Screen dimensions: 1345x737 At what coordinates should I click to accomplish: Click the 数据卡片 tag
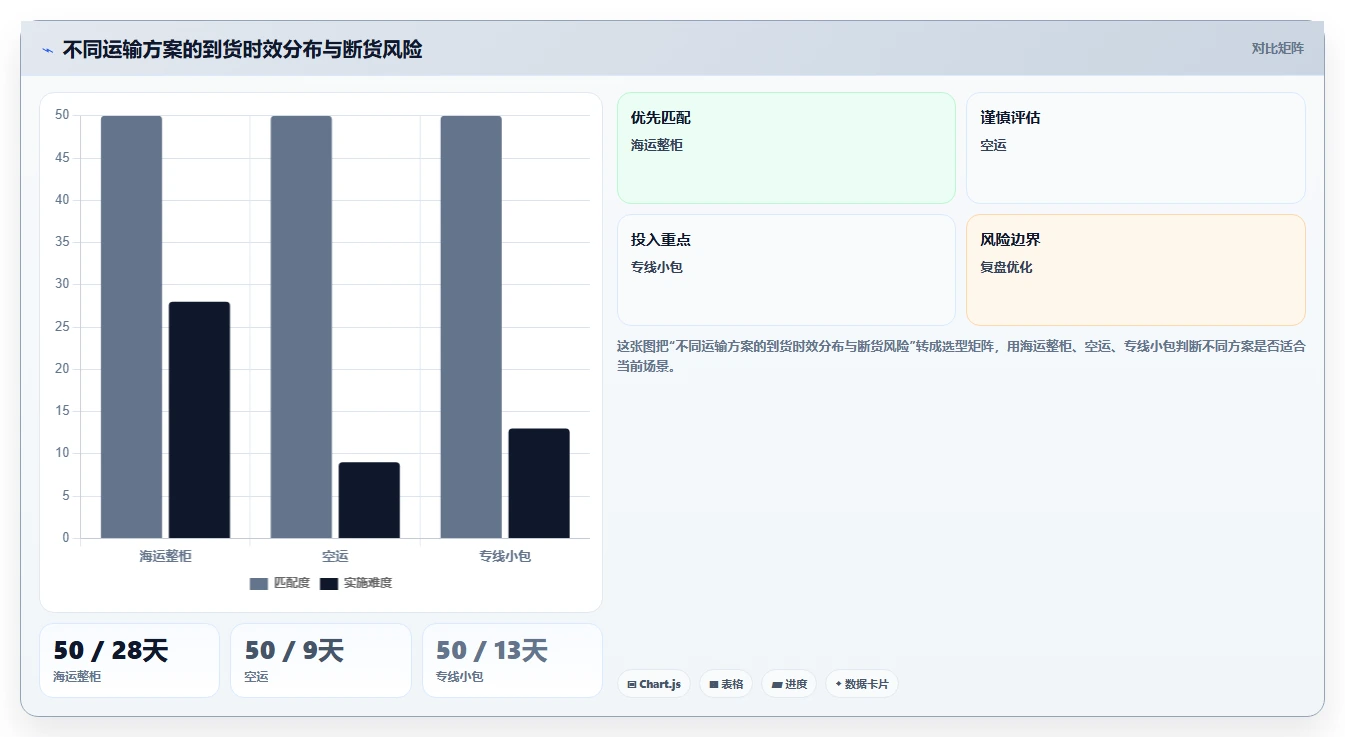pos(862,684)
